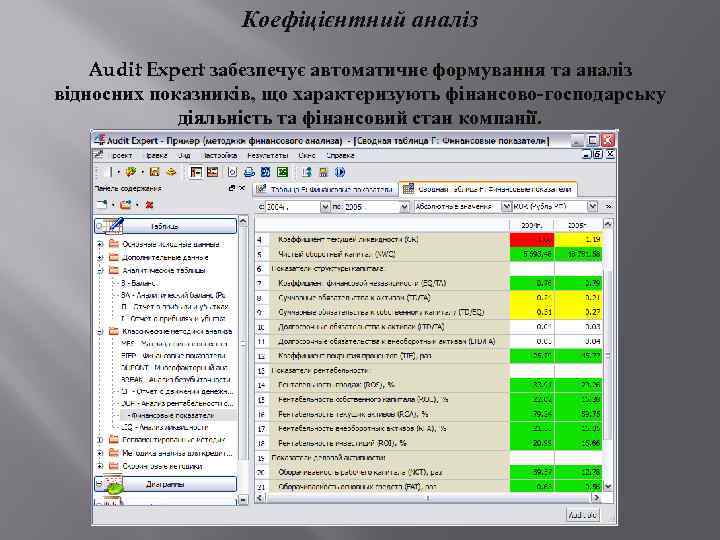Click the Таблицы section button
Viewport: 720px width, 540px height.
[165, 226]
